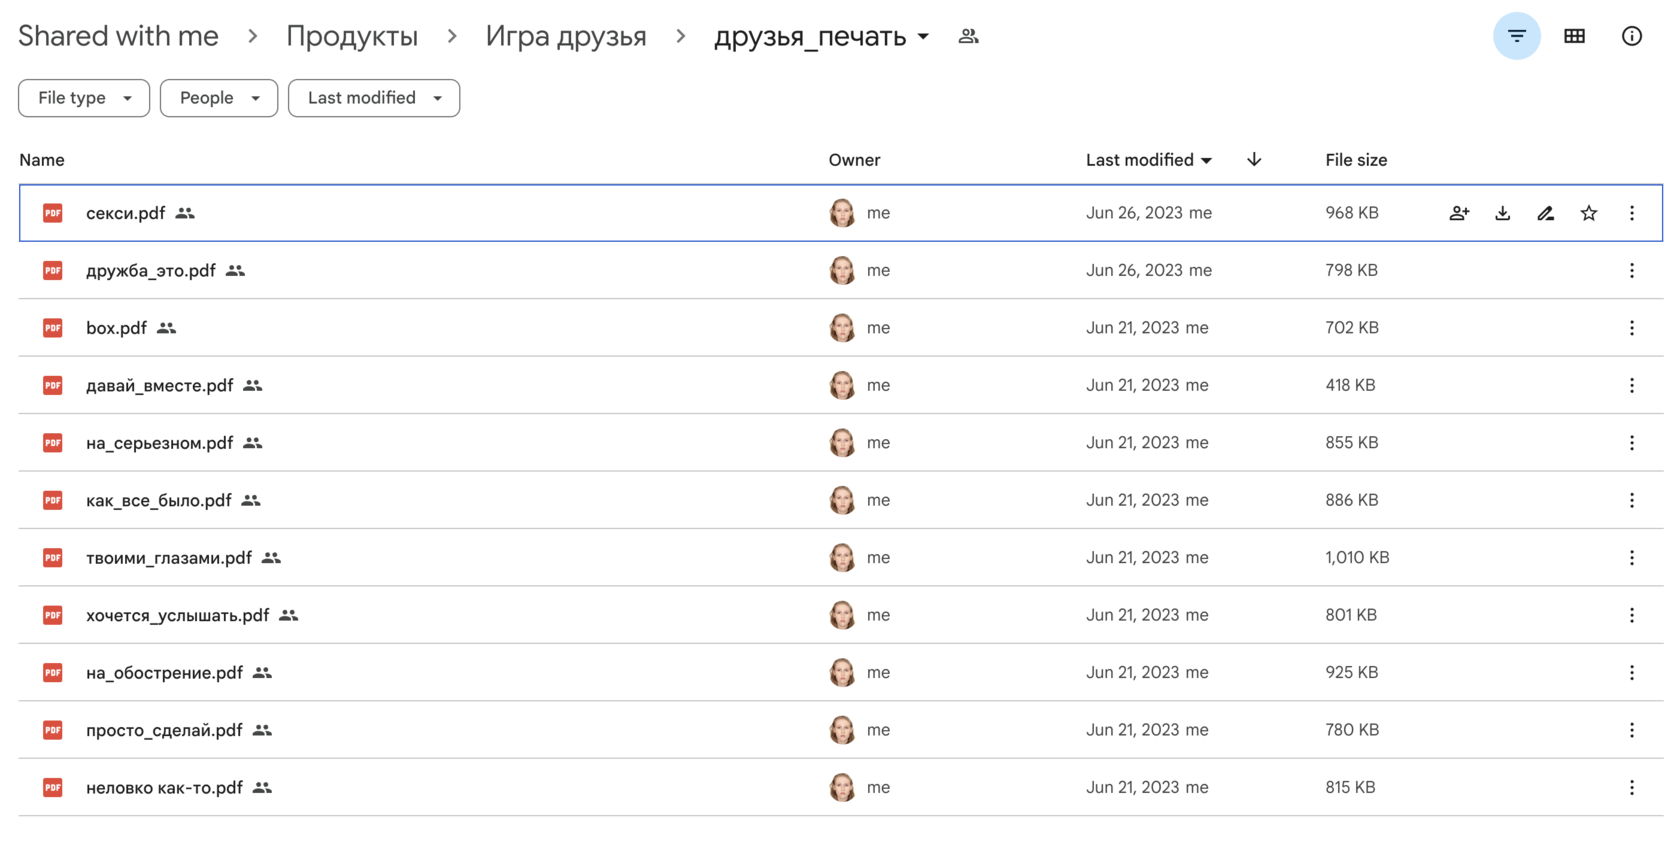Star the секси.pdf file
The height and width of the screenshot is (845, 1680).
(1588, 213)
